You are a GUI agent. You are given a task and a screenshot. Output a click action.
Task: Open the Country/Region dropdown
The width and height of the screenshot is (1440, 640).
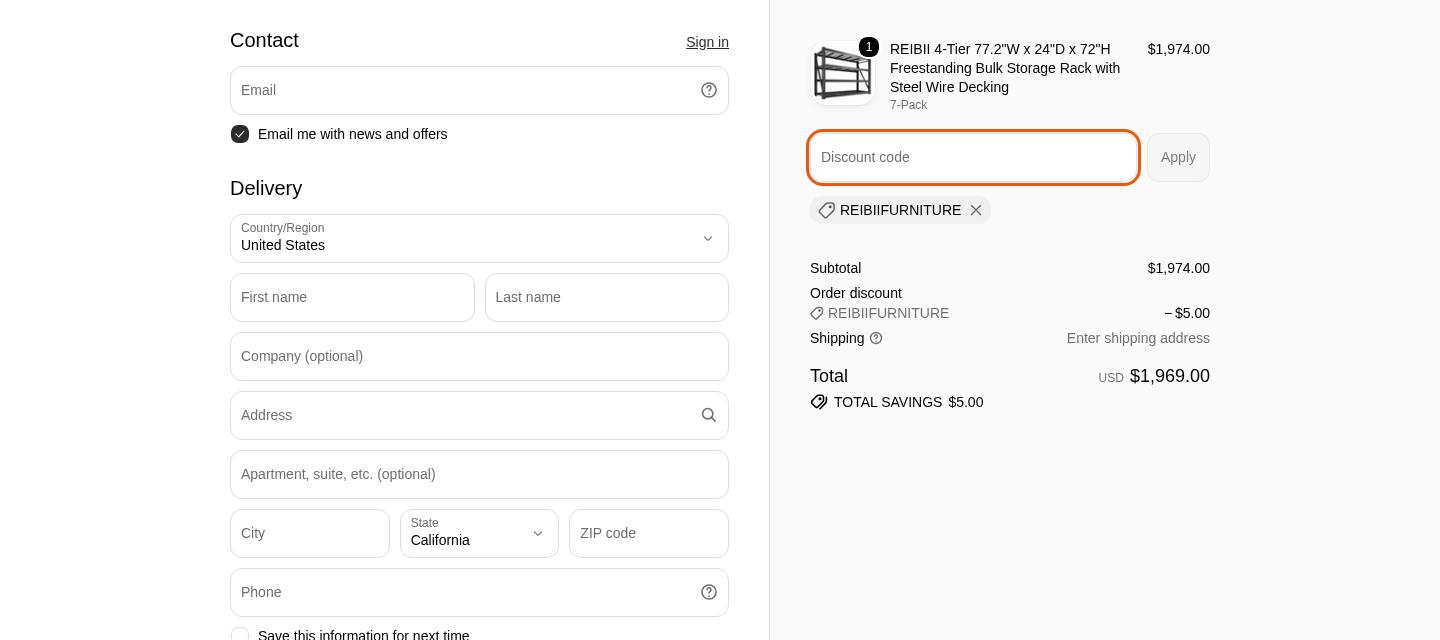point(479,238)
